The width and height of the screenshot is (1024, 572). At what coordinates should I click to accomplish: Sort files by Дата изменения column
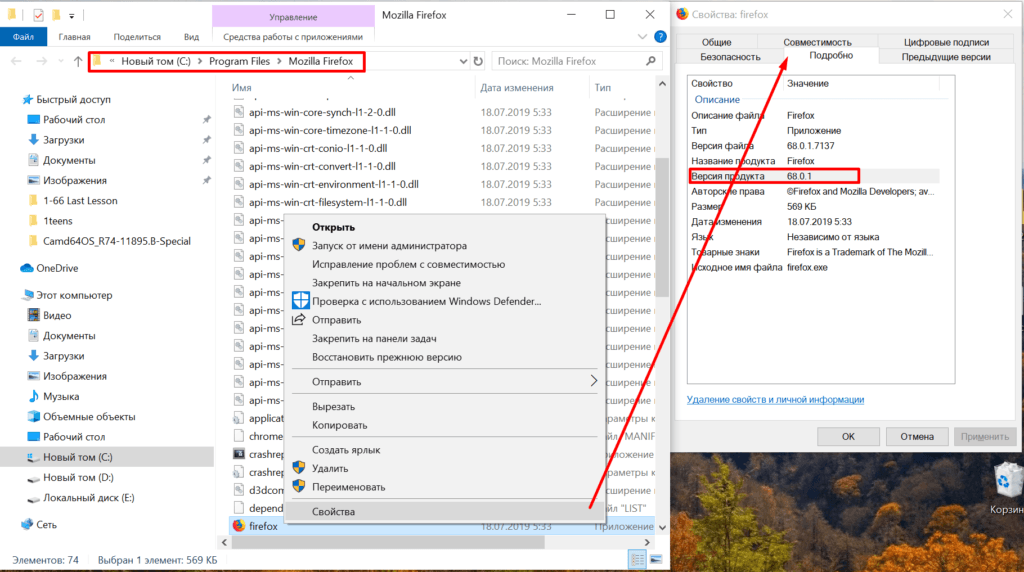click(x=517, y=87)
